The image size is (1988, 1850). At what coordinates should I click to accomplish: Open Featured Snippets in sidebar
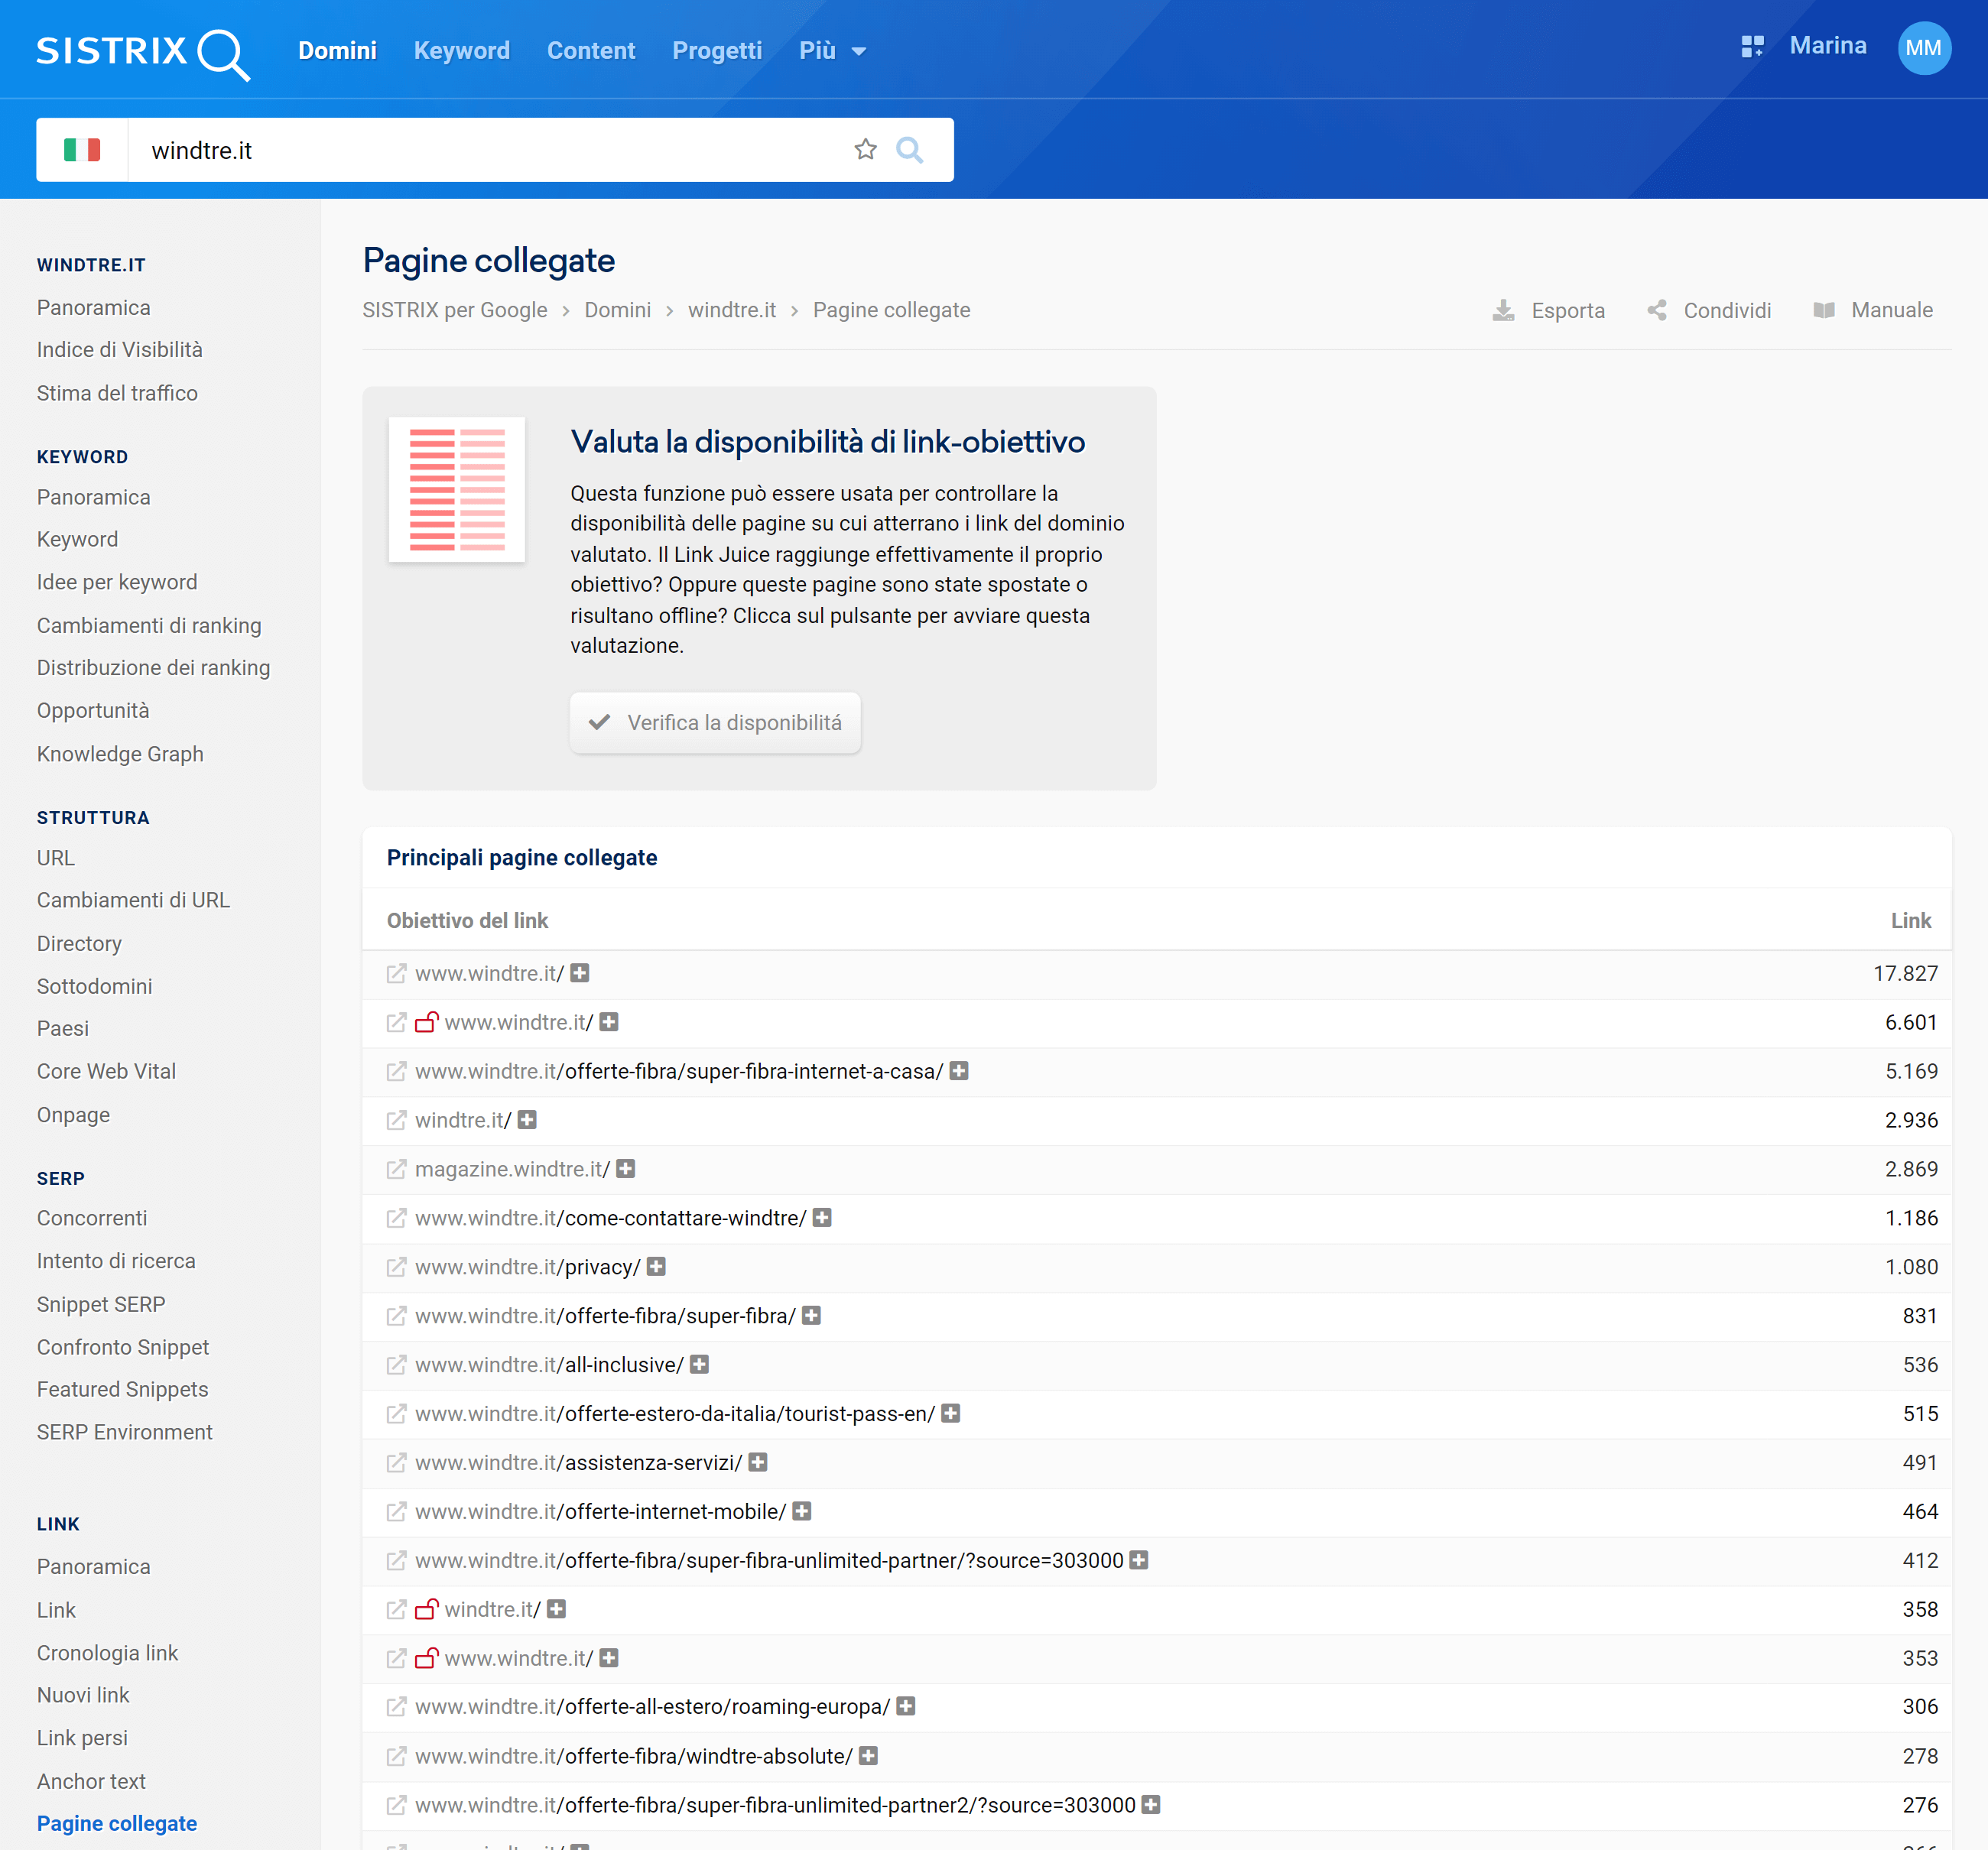point(123,1390)
